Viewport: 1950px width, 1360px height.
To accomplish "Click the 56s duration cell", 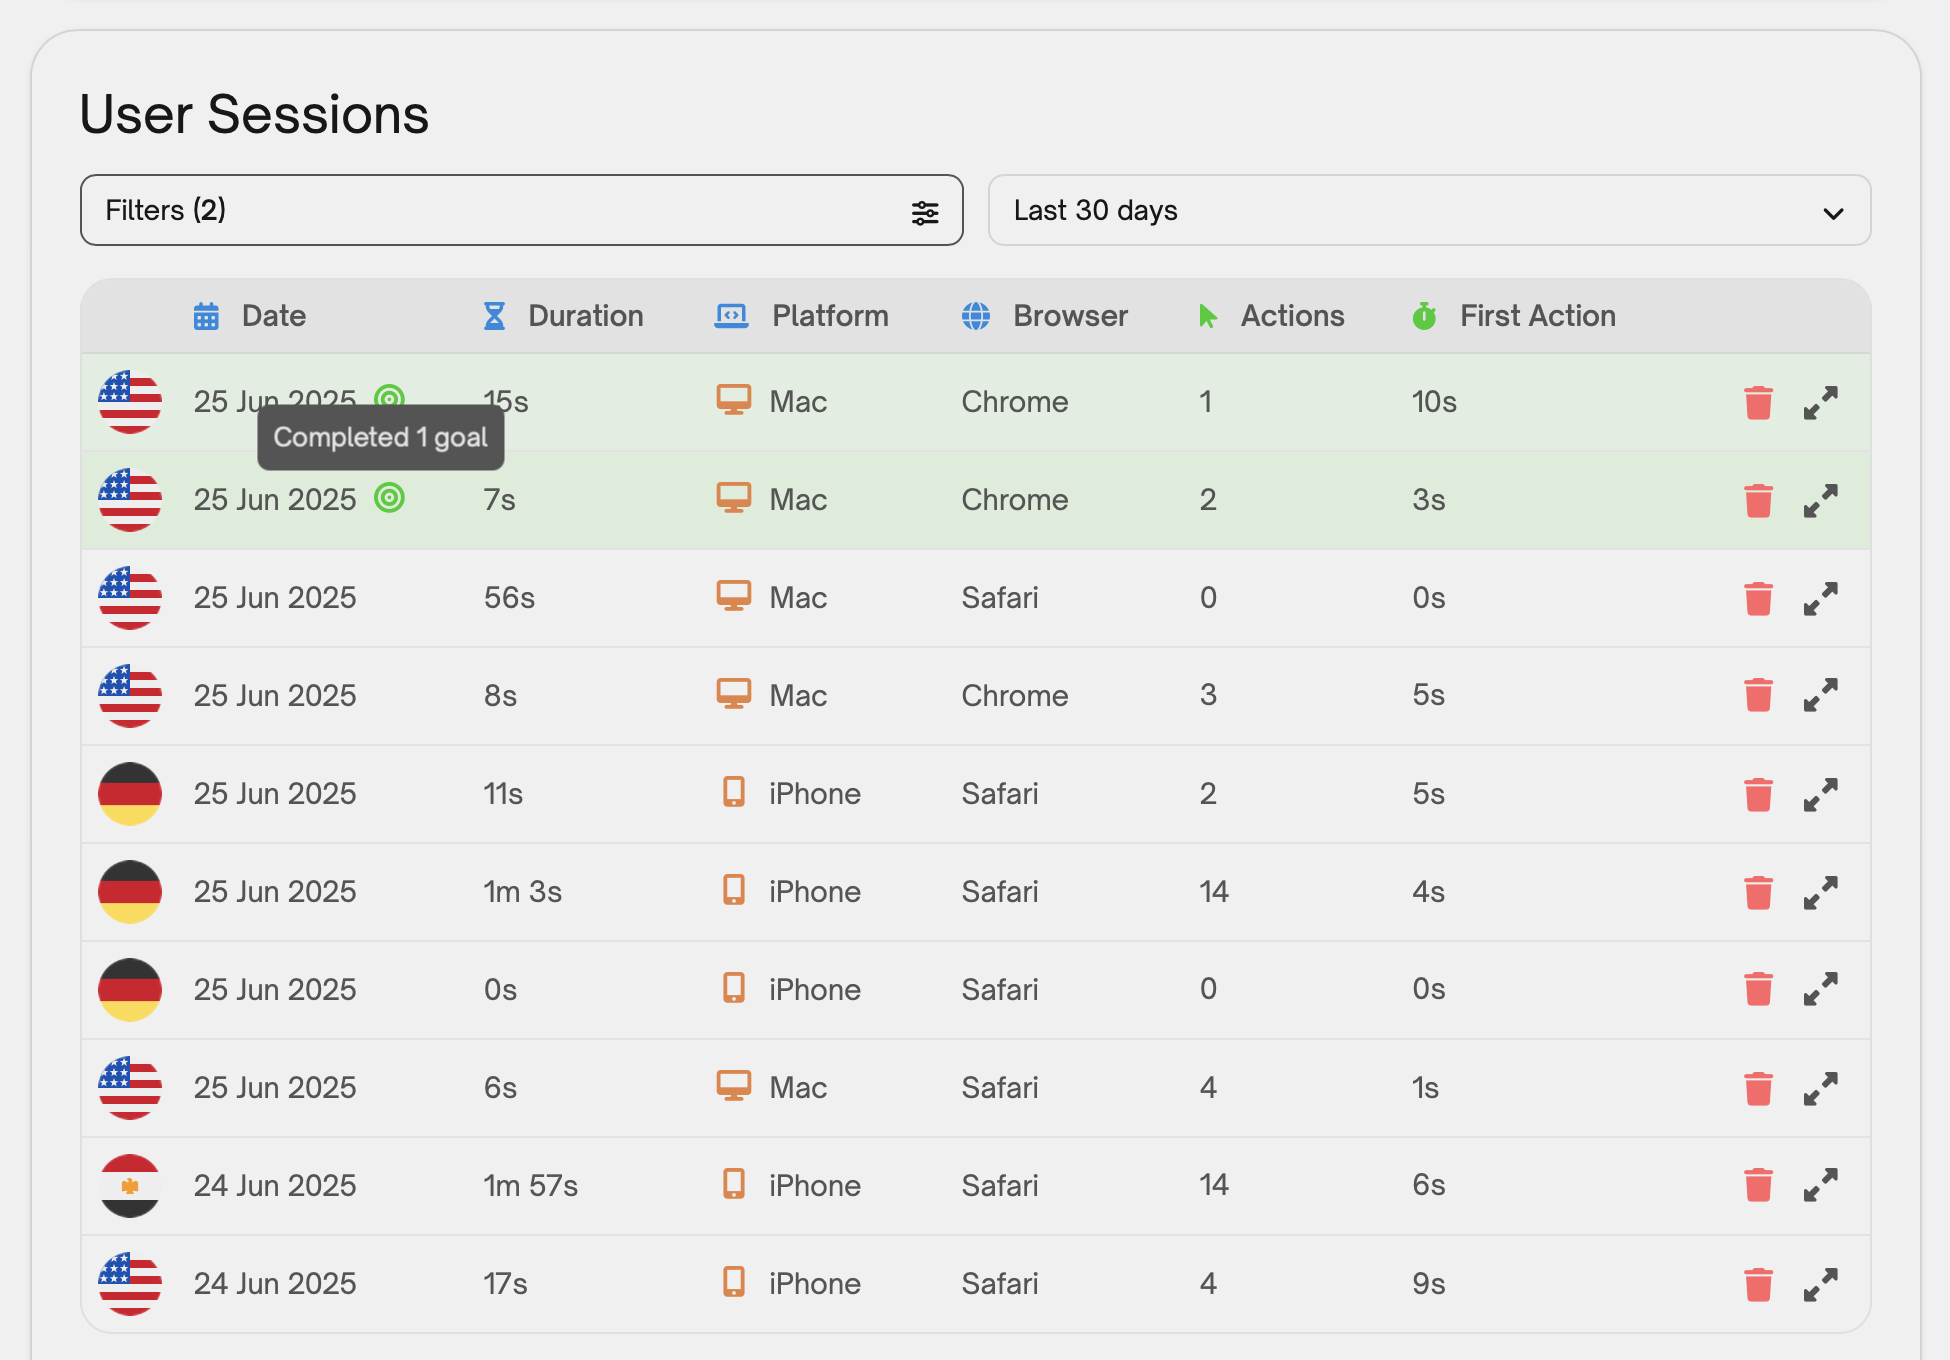I will tap(509, 598).
